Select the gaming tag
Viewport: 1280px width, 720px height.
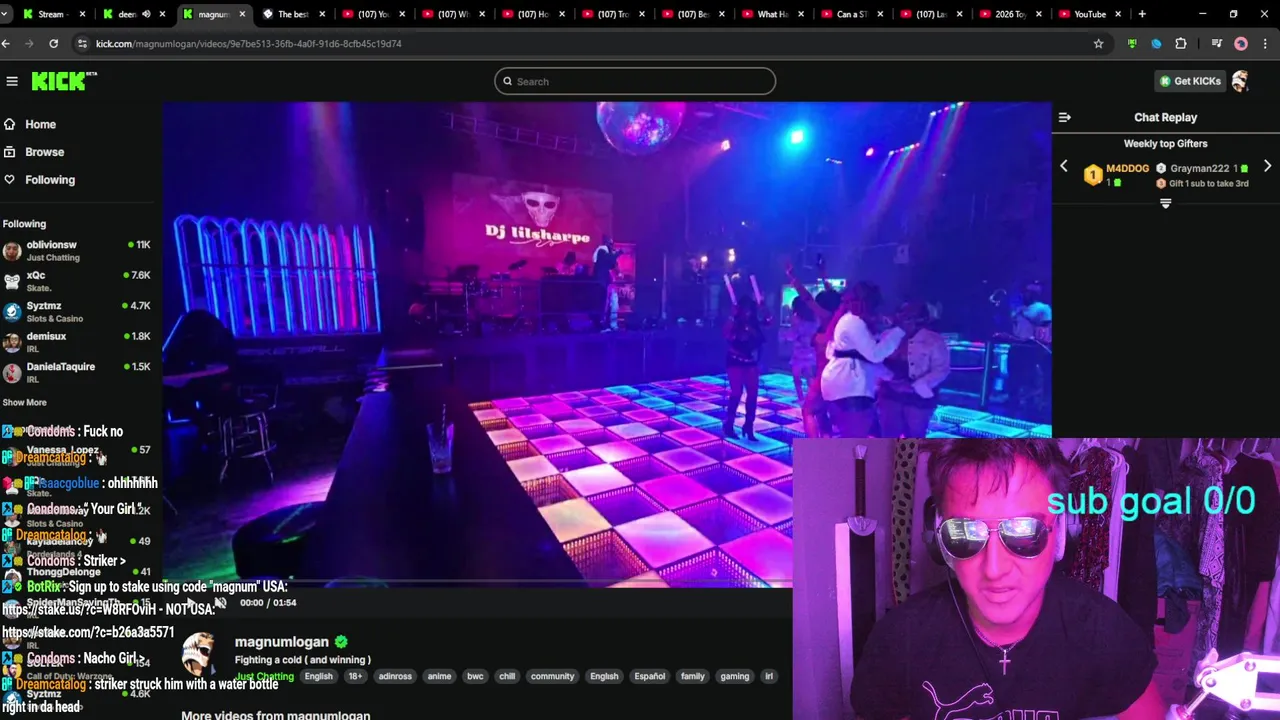[x=735, y=676]
